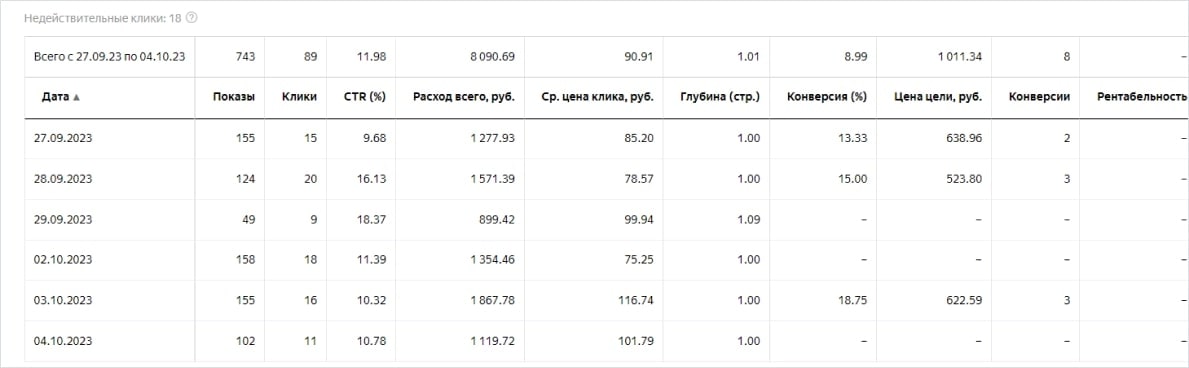Select the 04.10.2023 date row
The height and width of the screenshot is (368, 1189).
coord(607,341)
